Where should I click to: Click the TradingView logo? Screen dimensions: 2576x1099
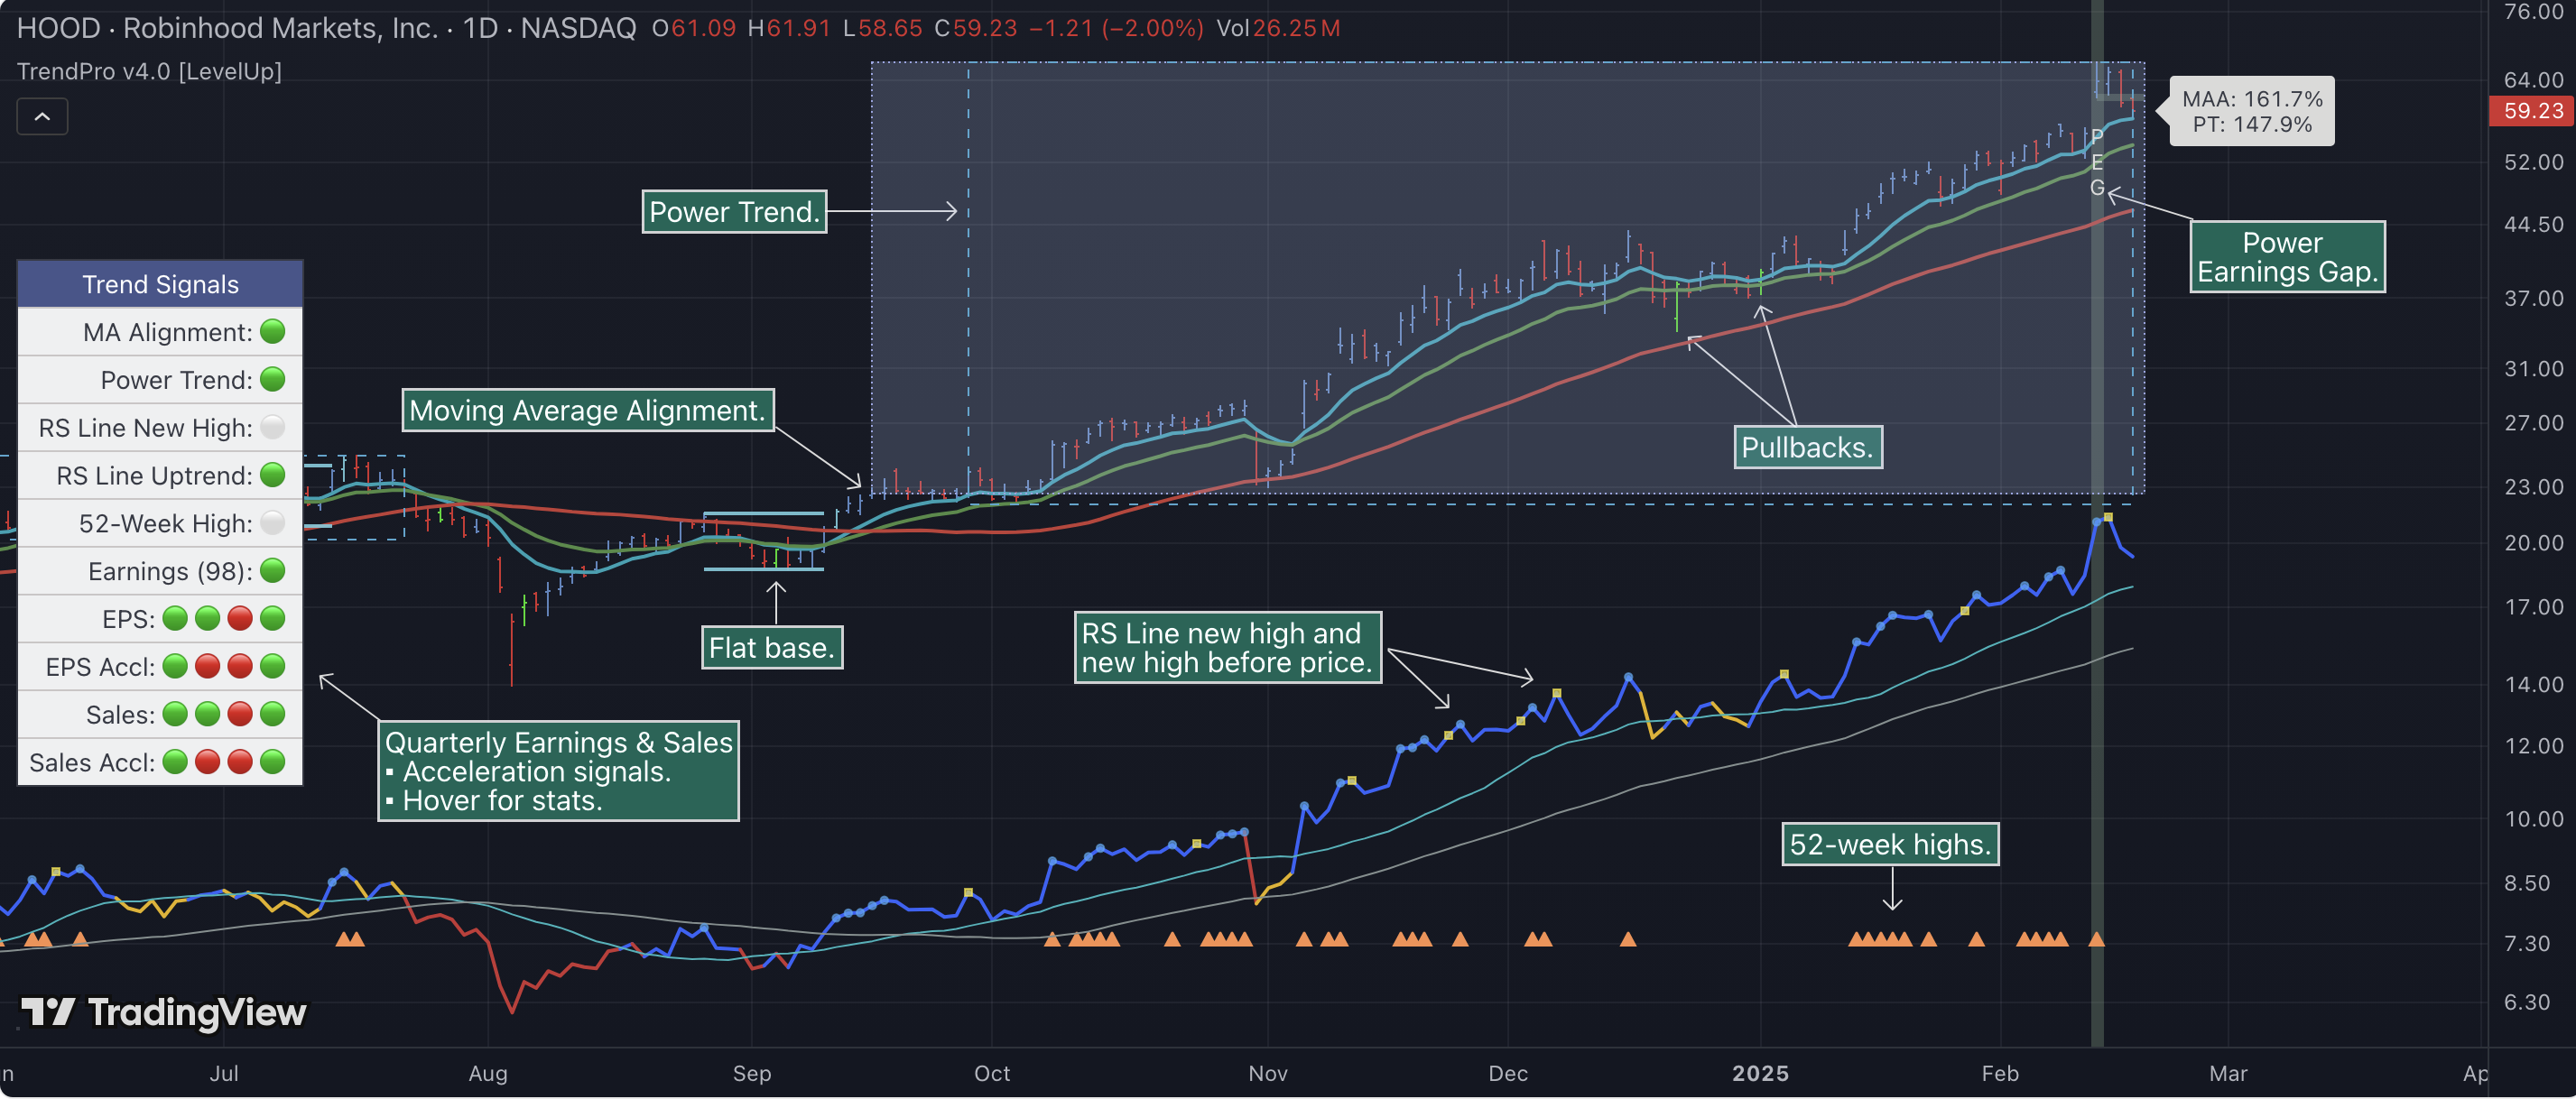tap(164, 1012)
